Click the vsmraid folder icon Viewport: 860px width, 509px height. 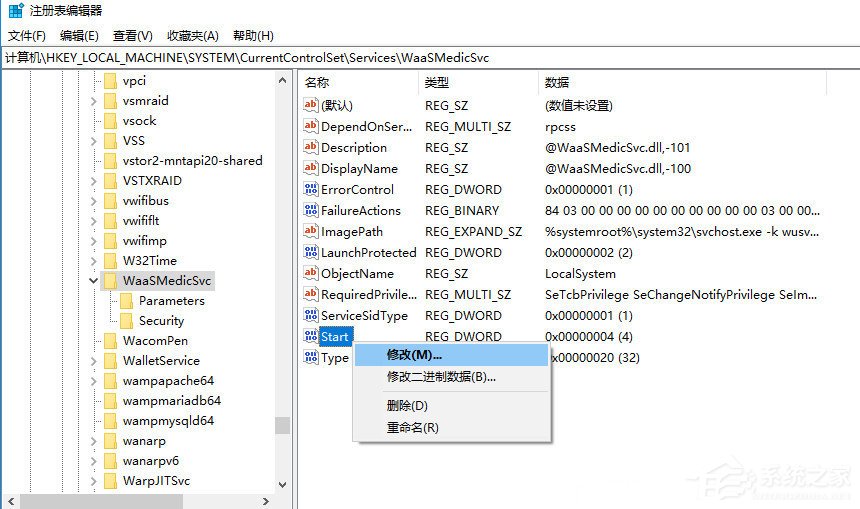click(110, 101)
